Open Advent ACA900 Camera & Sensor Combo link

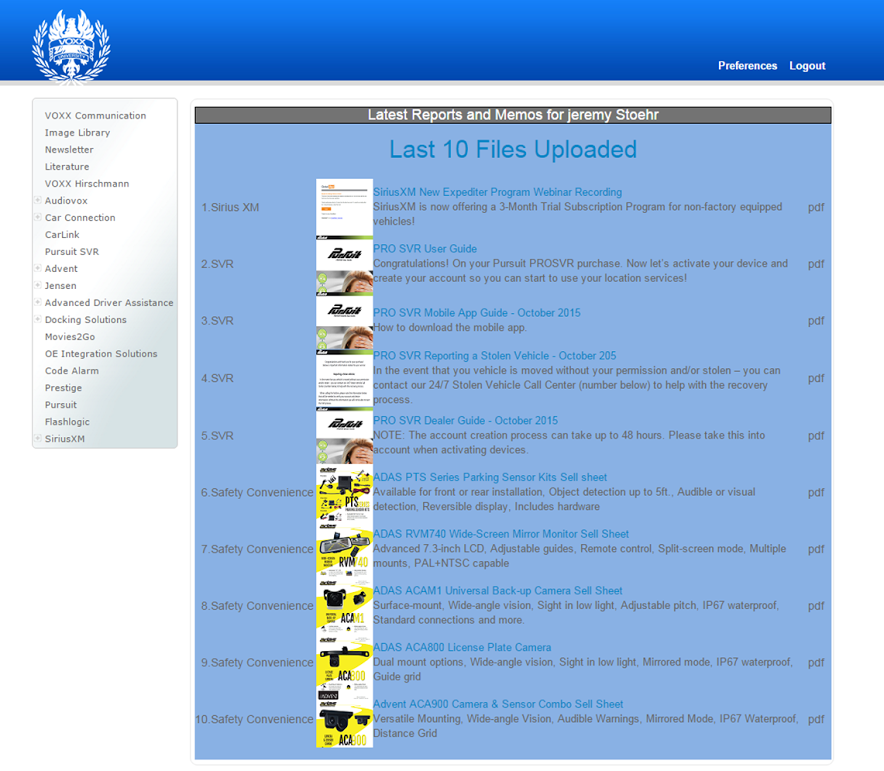(x=498, y=704)
